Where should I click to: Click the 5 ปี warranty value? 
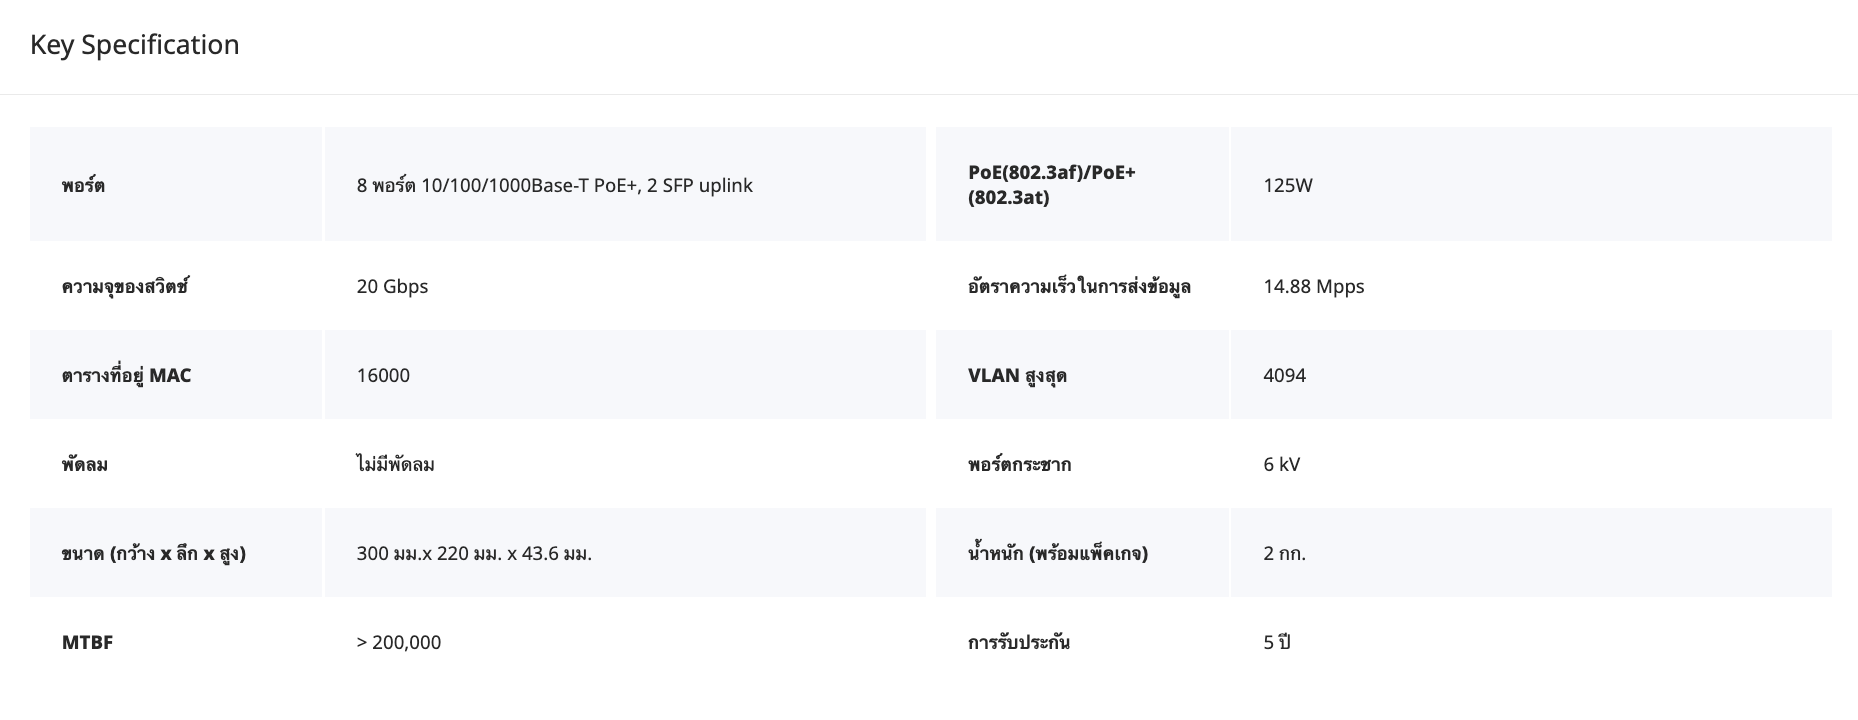coord(1276,642)
